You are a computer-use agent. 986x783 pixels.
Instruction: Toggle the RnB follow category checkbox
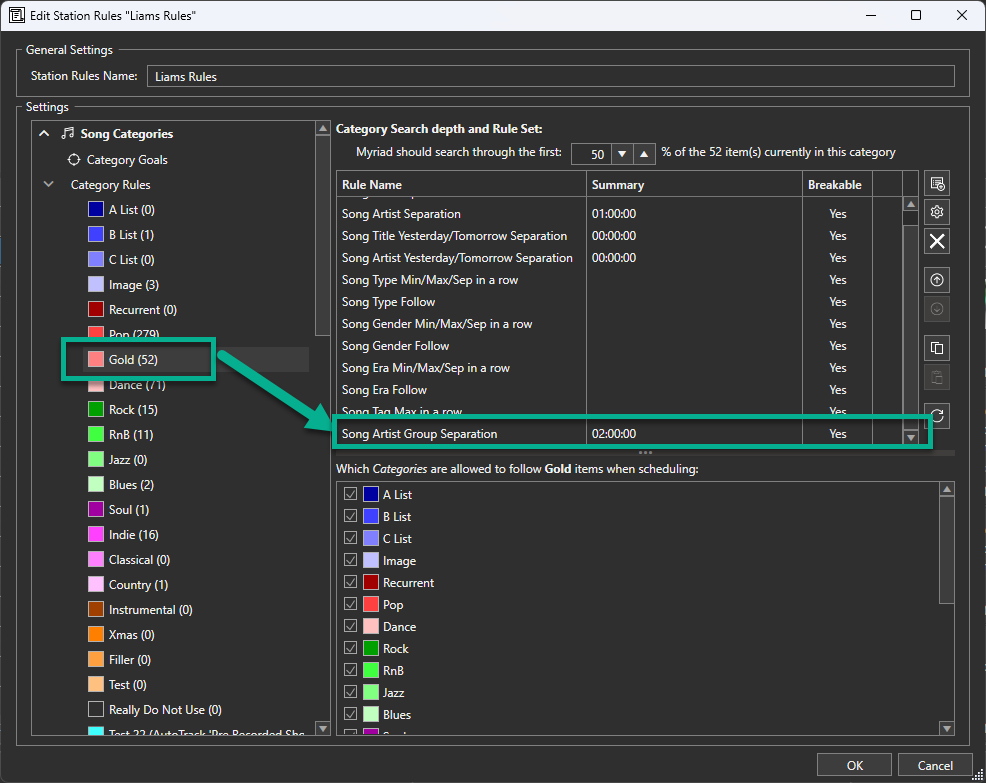pos(350,670)
